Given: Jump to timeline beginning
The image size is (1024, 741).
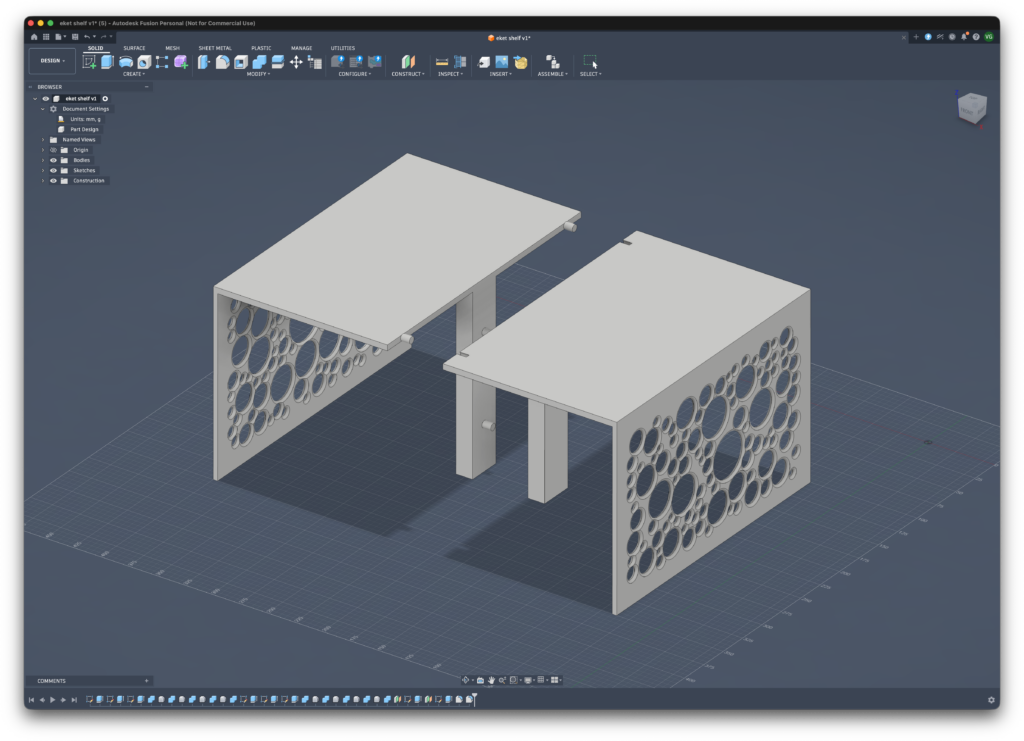Looking at the screenshot, I should pyautogui.click(x=31, y=700).
